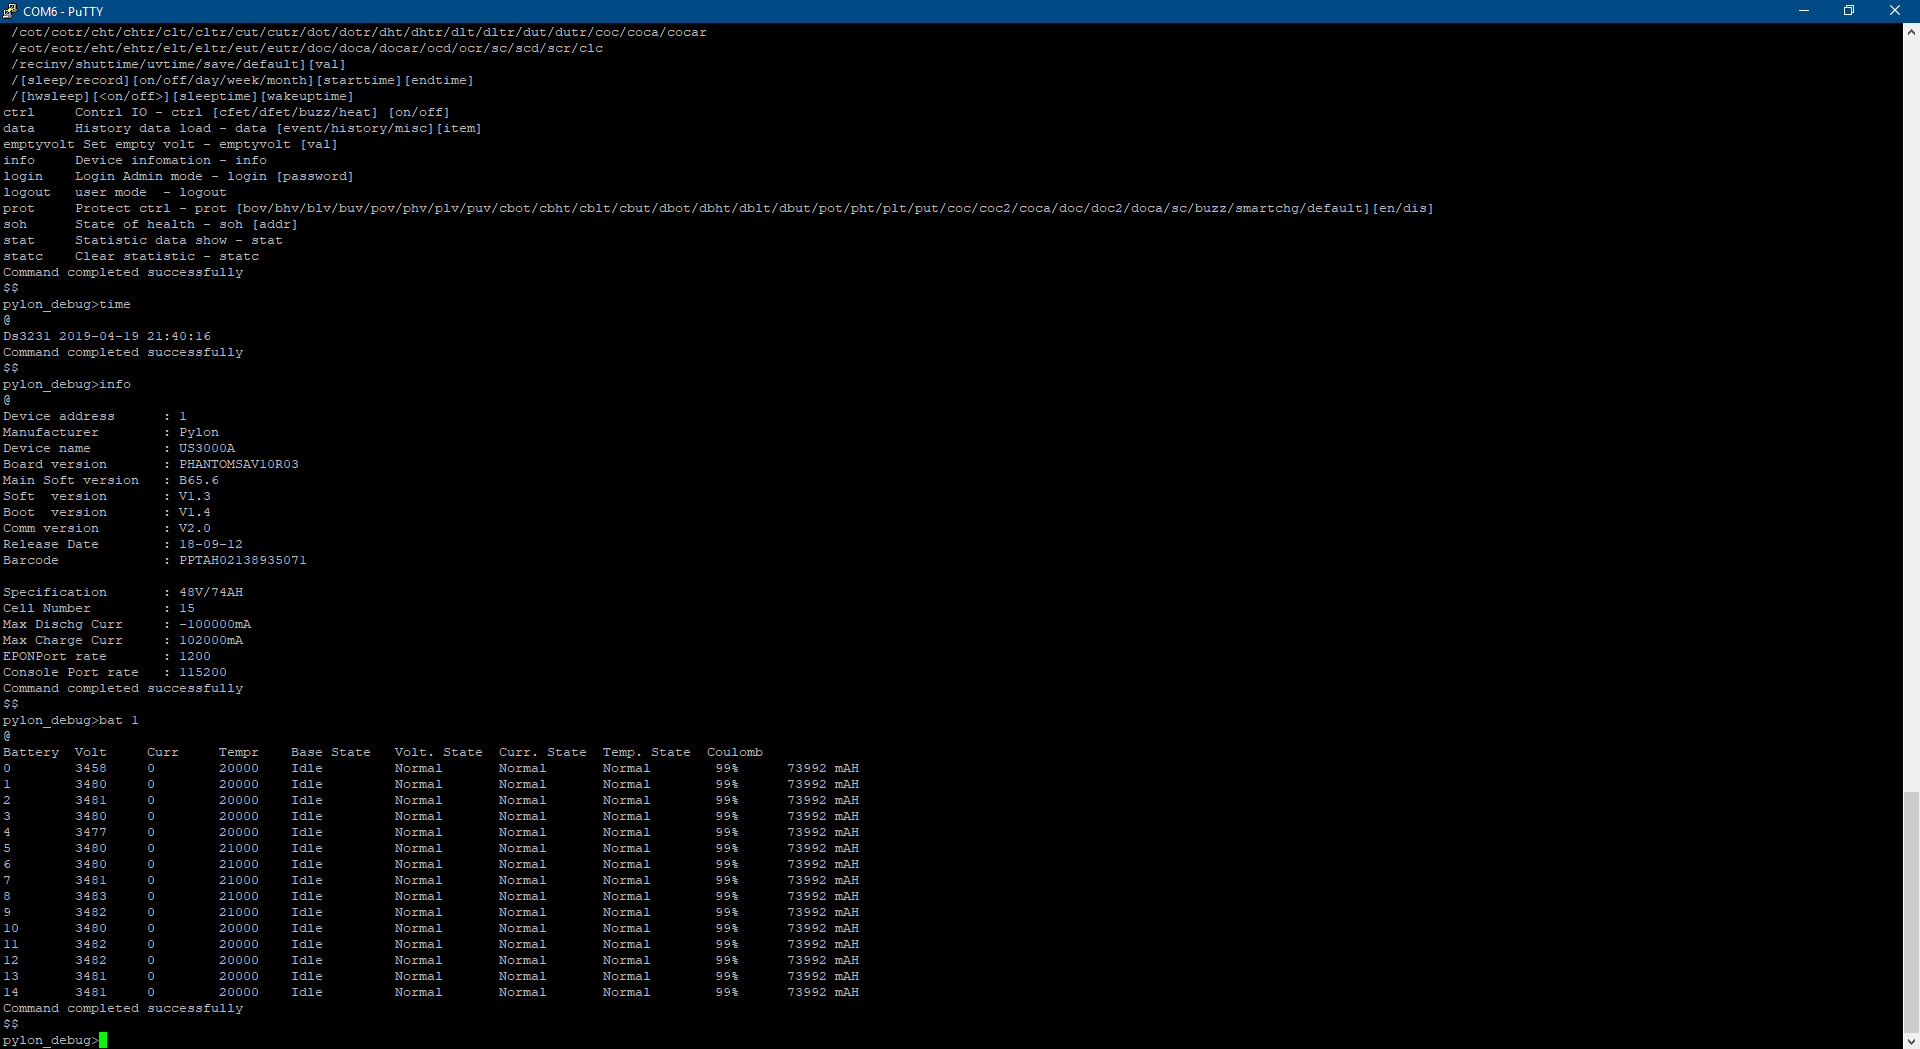
Task: Minimize the PuTTY window
Action: coord(1804,11)
